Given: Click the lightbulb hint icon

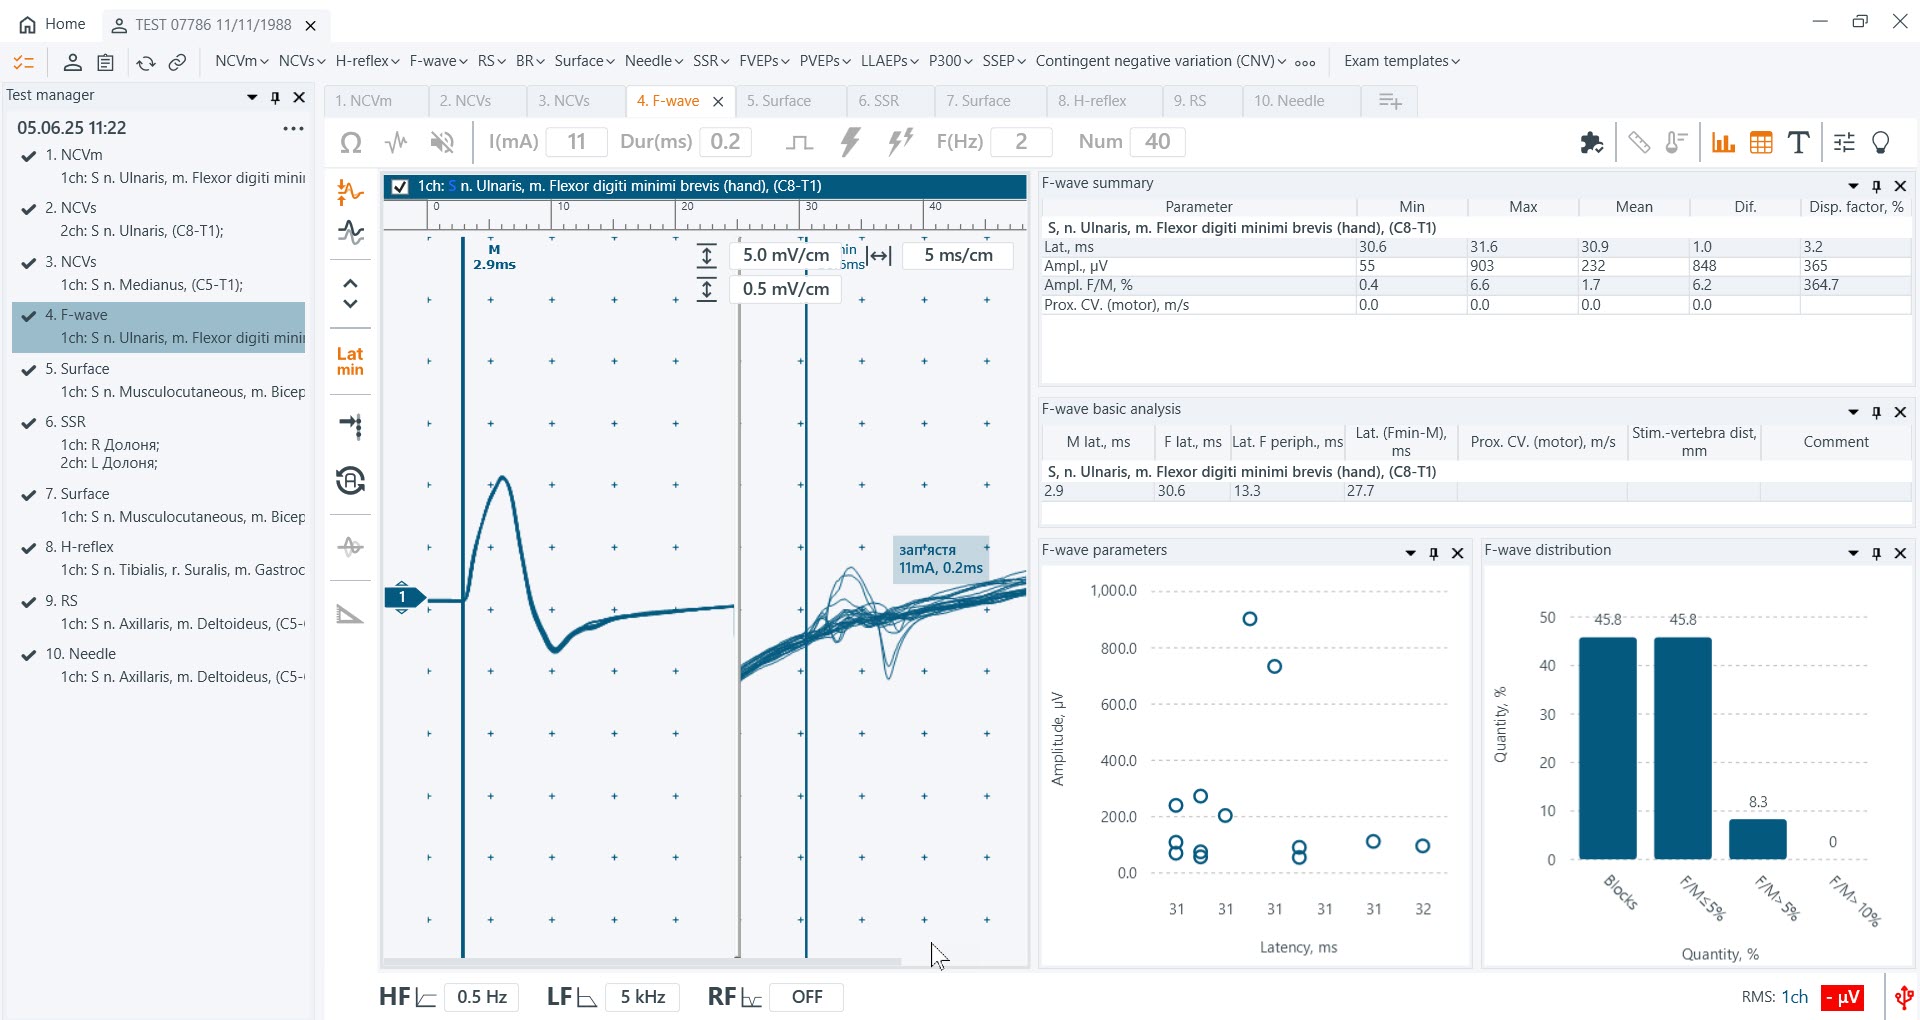Looking at the screenshot, I should click(x=1881, y=142).
